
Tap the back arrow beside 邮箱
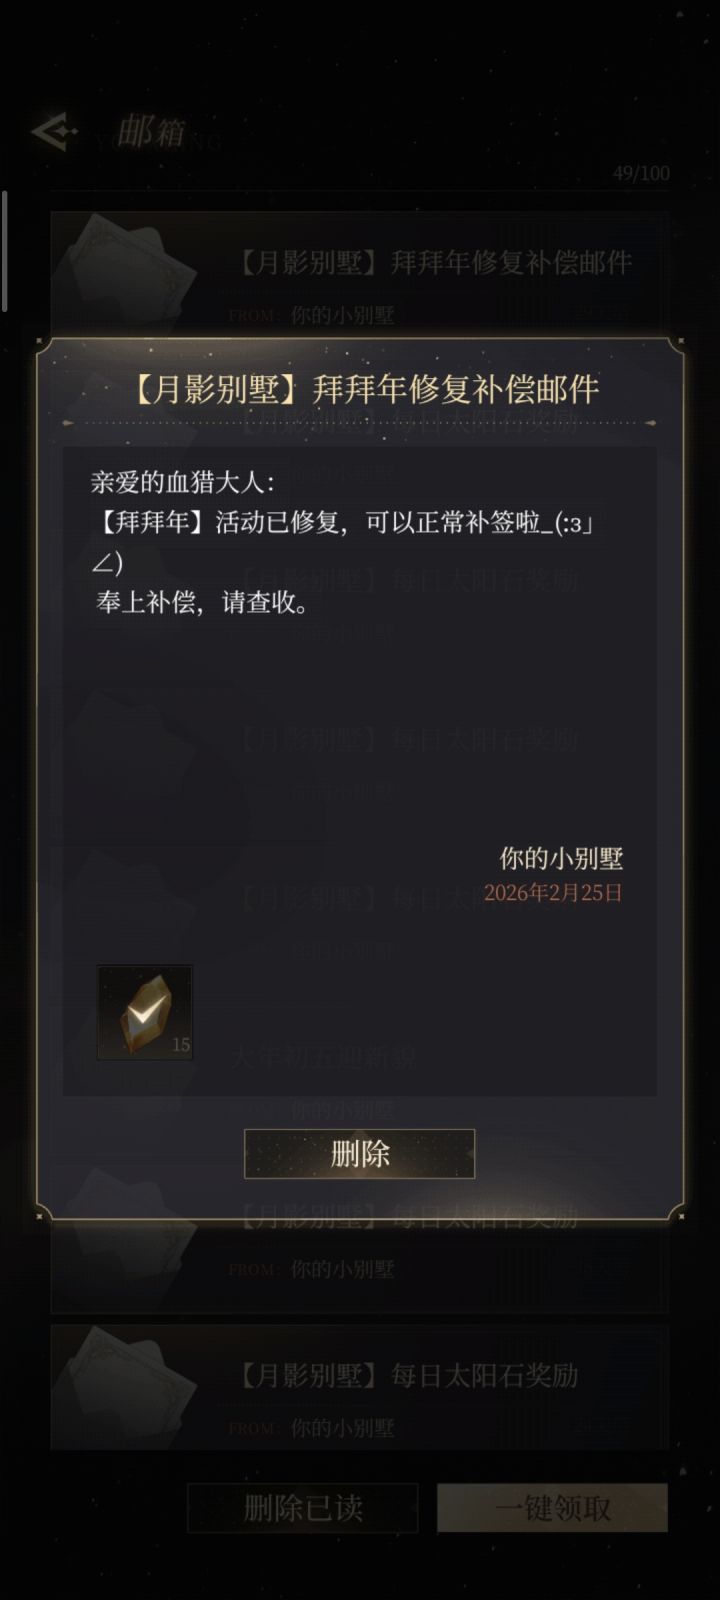click(x=54, y=132)
